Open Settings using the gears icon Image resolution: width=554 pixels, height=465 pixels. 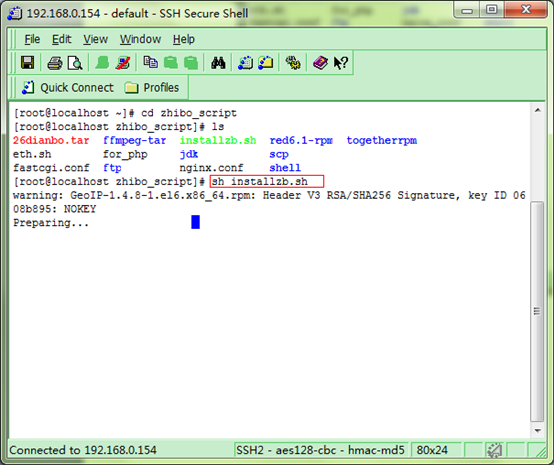(x=293, y=63)
